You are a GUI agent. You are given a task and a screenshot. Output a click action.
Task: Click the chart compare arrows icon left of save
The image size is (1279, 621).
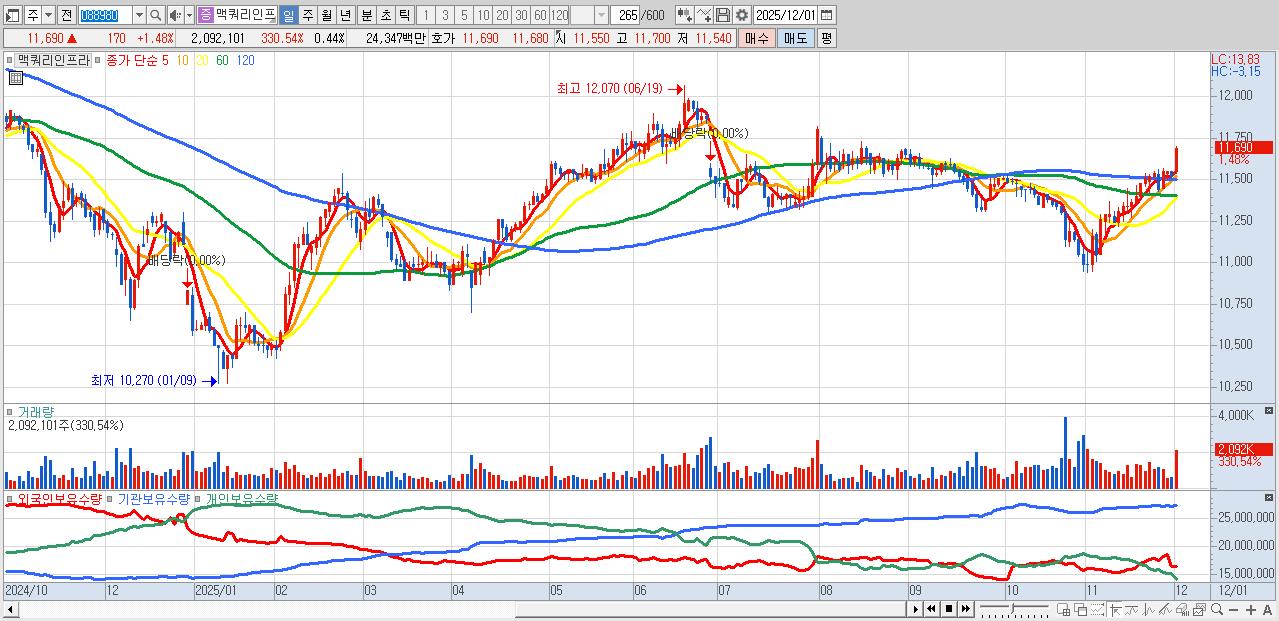(684, 15)
